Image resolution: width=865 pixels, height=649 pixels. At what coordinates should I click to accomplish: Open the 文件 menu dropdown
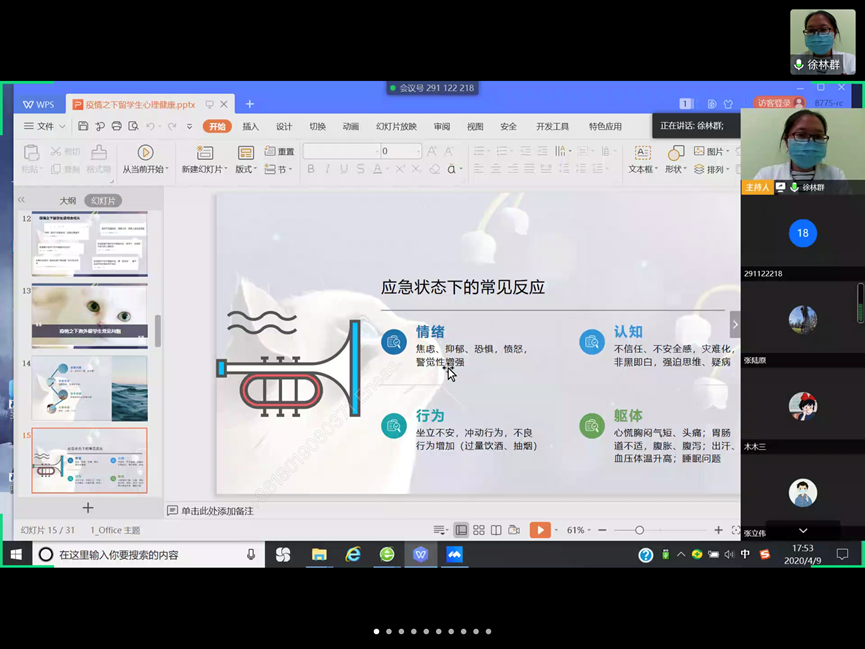(44, 127)
